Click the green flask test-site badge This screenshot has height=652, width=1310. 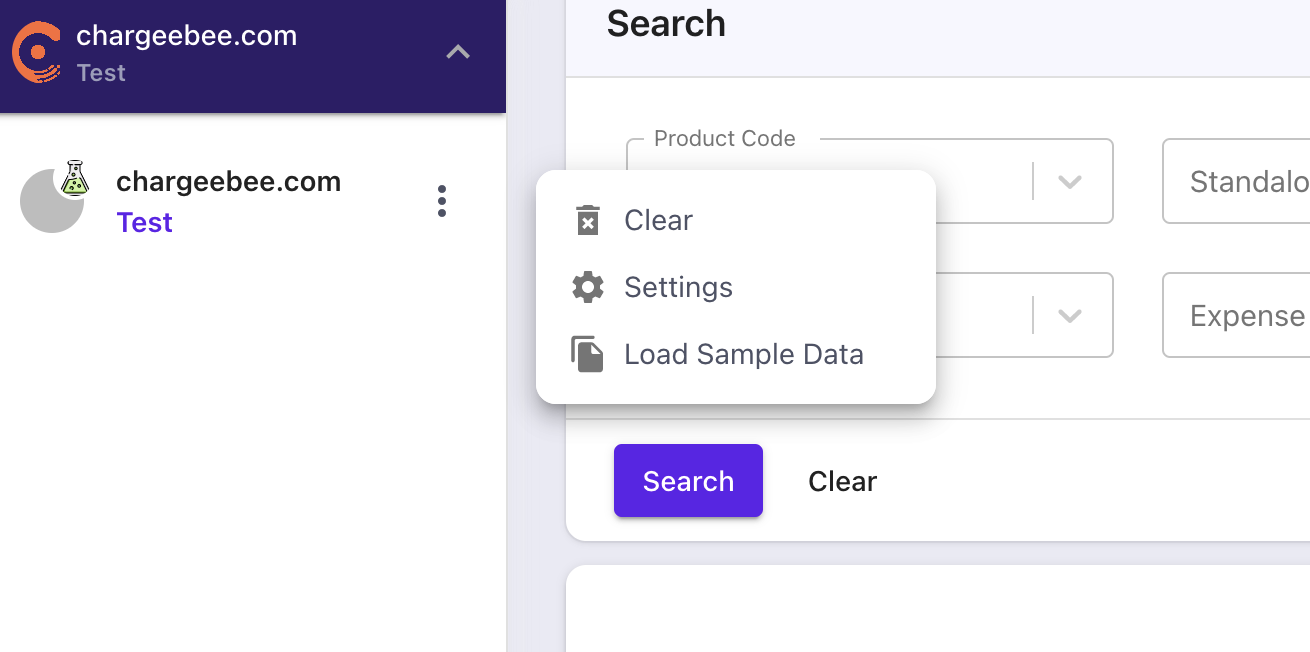pos(74,178)
